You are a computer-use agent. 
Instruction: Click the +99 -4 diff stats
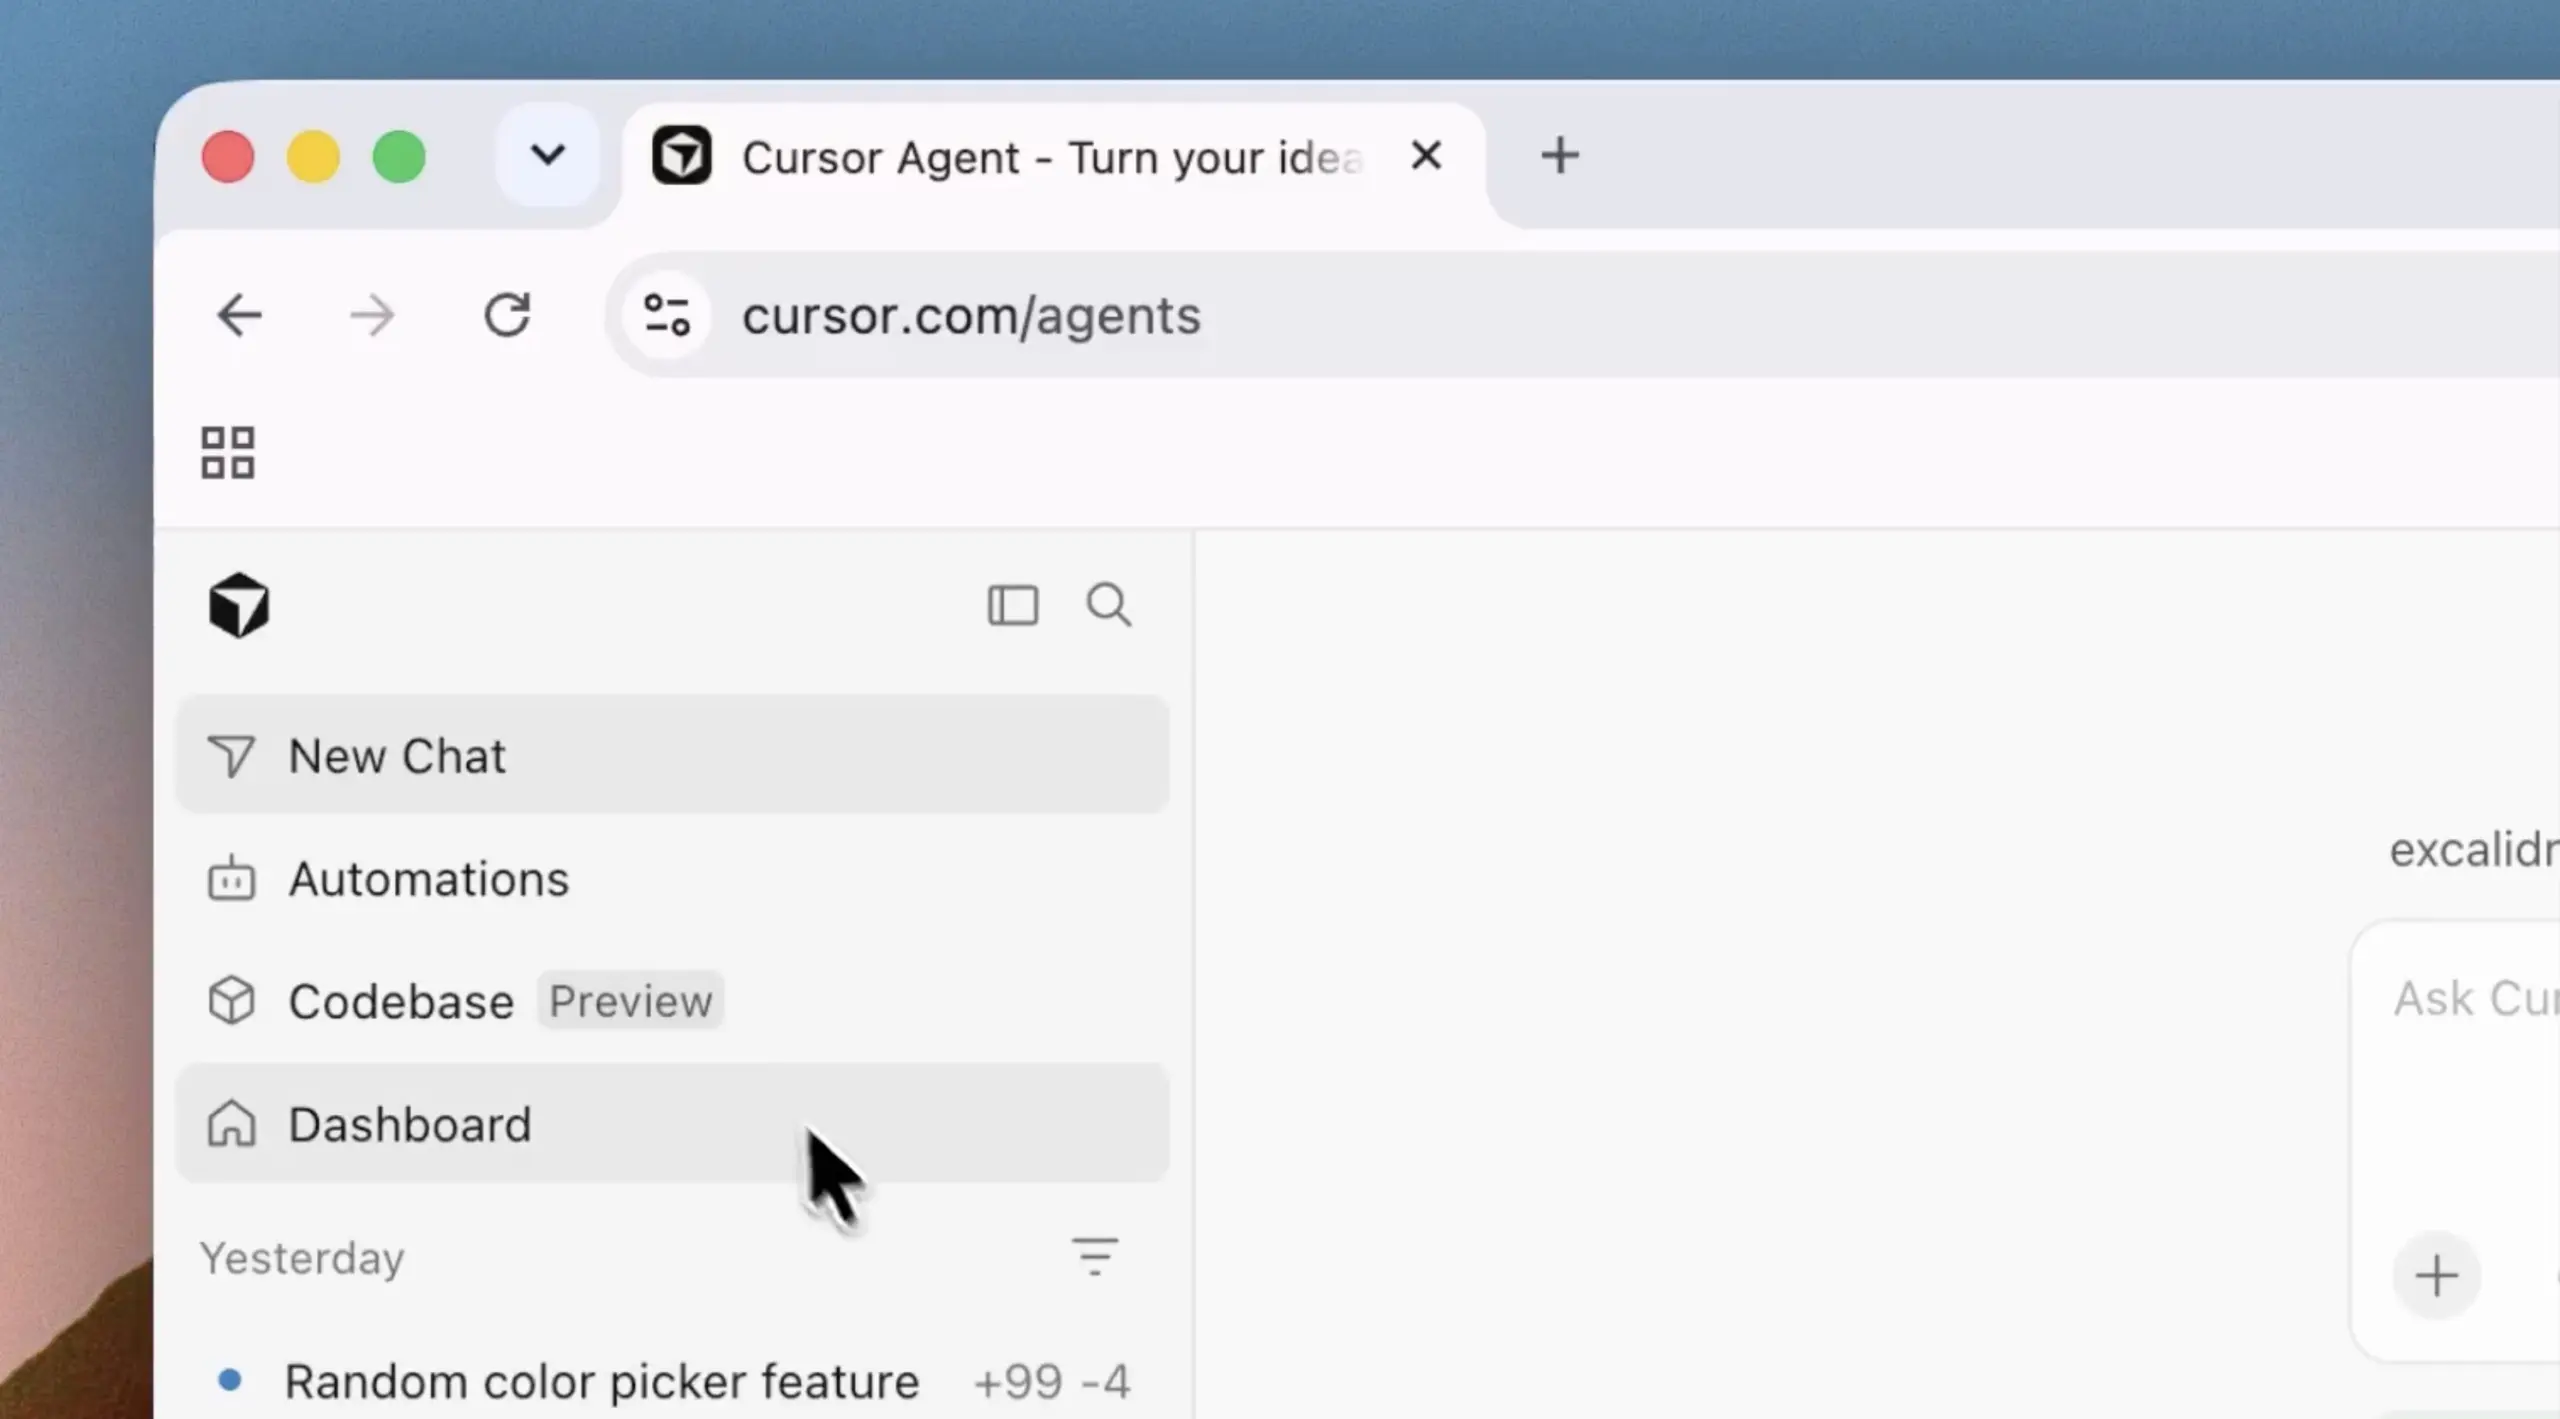1052,1382
